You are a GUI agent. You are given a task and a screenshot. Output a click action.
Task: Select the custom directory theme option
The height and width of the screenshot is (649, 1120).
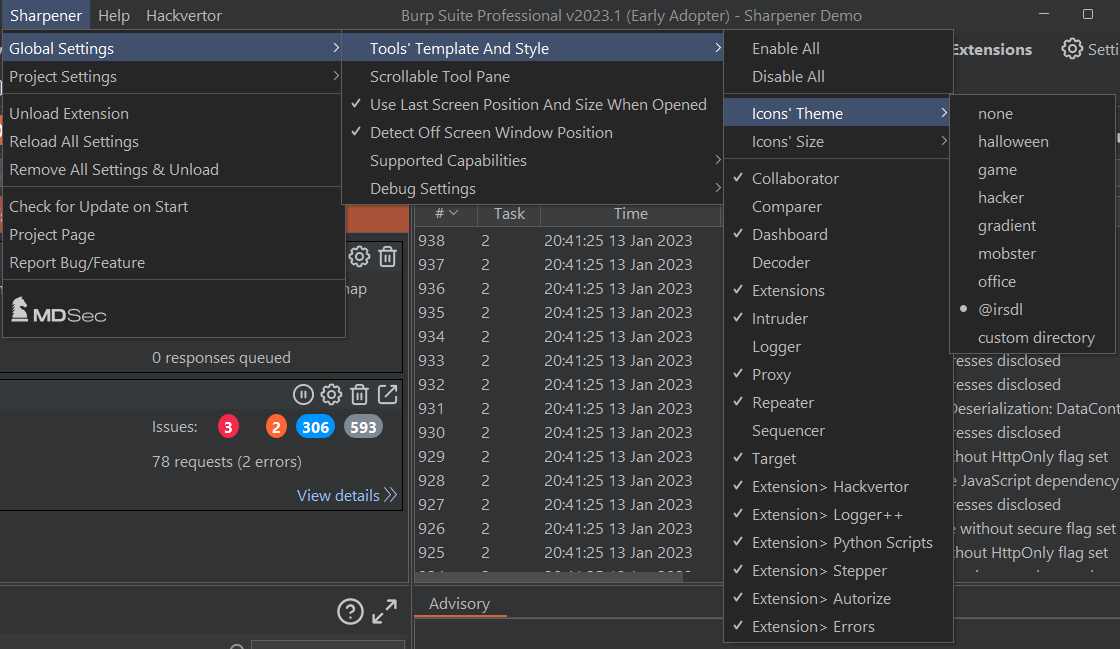pyautogui.click(x=1032, y=337)
